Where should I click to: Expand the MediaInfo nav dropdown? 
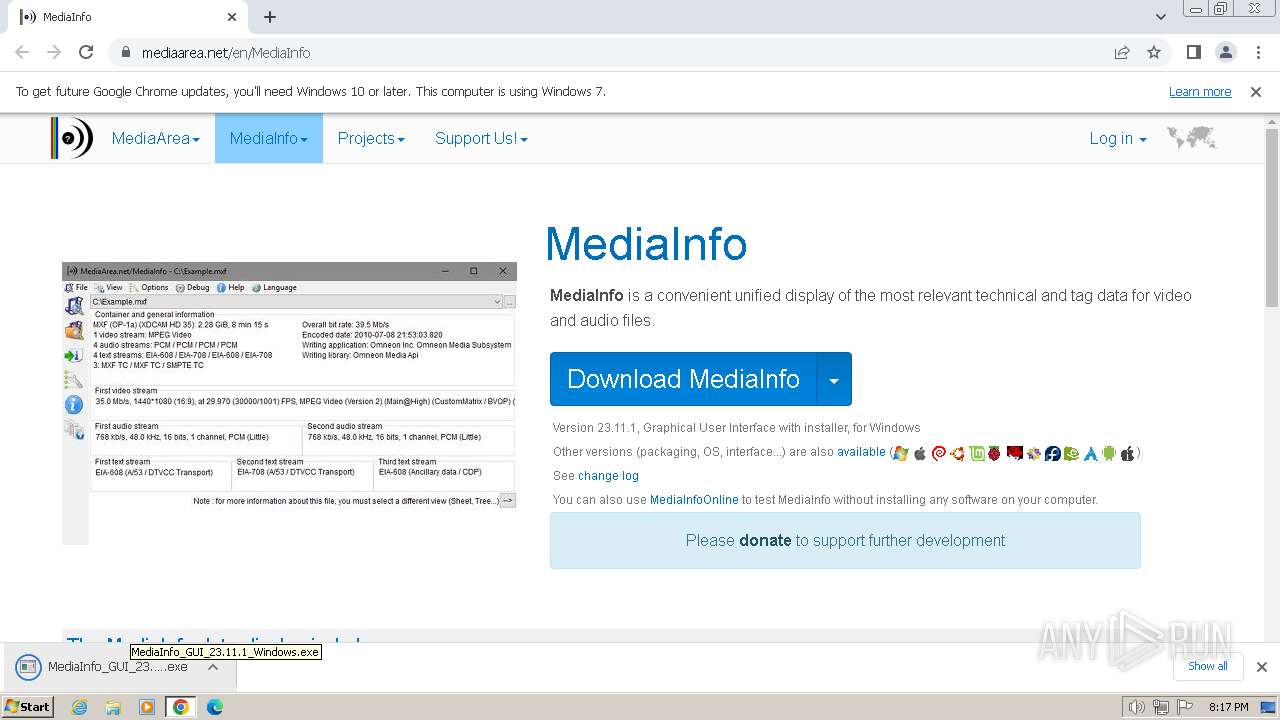coord(269,138)
